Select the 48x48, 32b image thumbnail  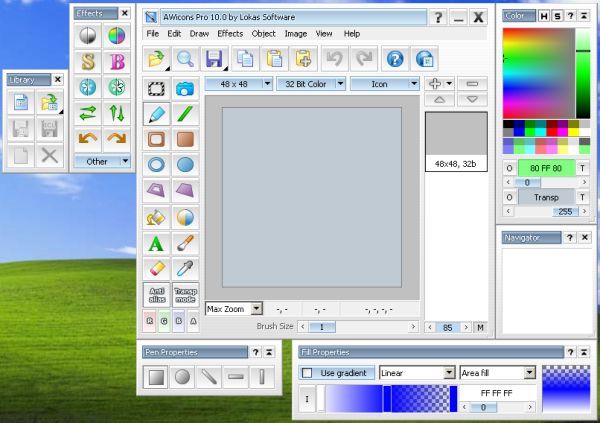(456, 142)
